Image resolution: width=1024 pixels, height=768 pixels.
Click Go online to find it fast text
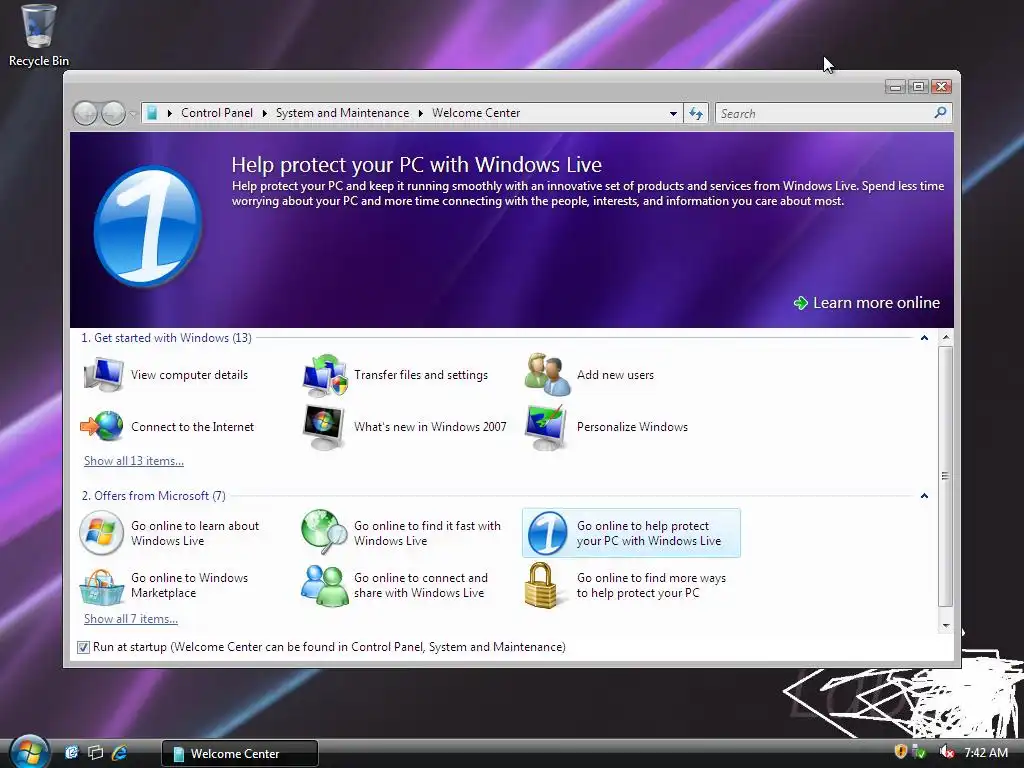427,533
